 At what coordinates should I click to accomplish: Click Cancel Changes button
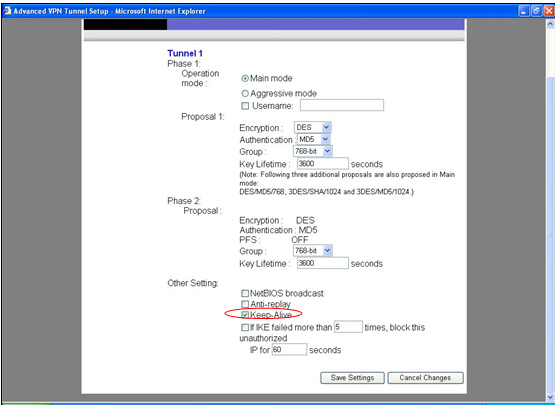[425, 378]
